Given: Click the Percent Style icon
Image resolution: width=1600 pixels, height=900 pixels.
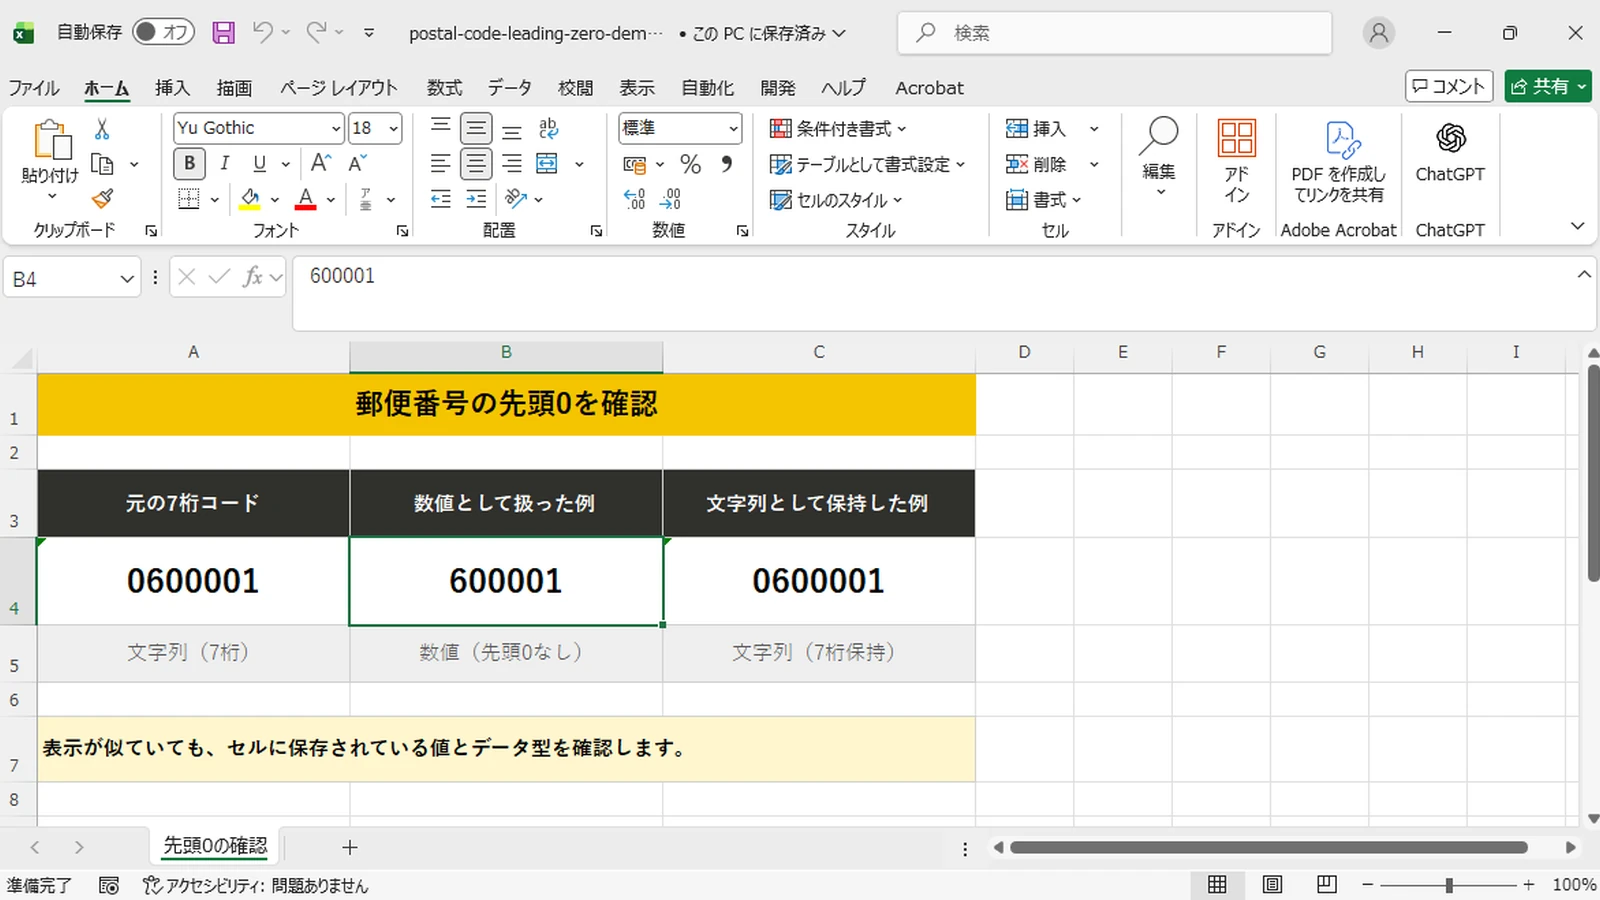Looking at the screenshot, I should [x=690, y=163].
